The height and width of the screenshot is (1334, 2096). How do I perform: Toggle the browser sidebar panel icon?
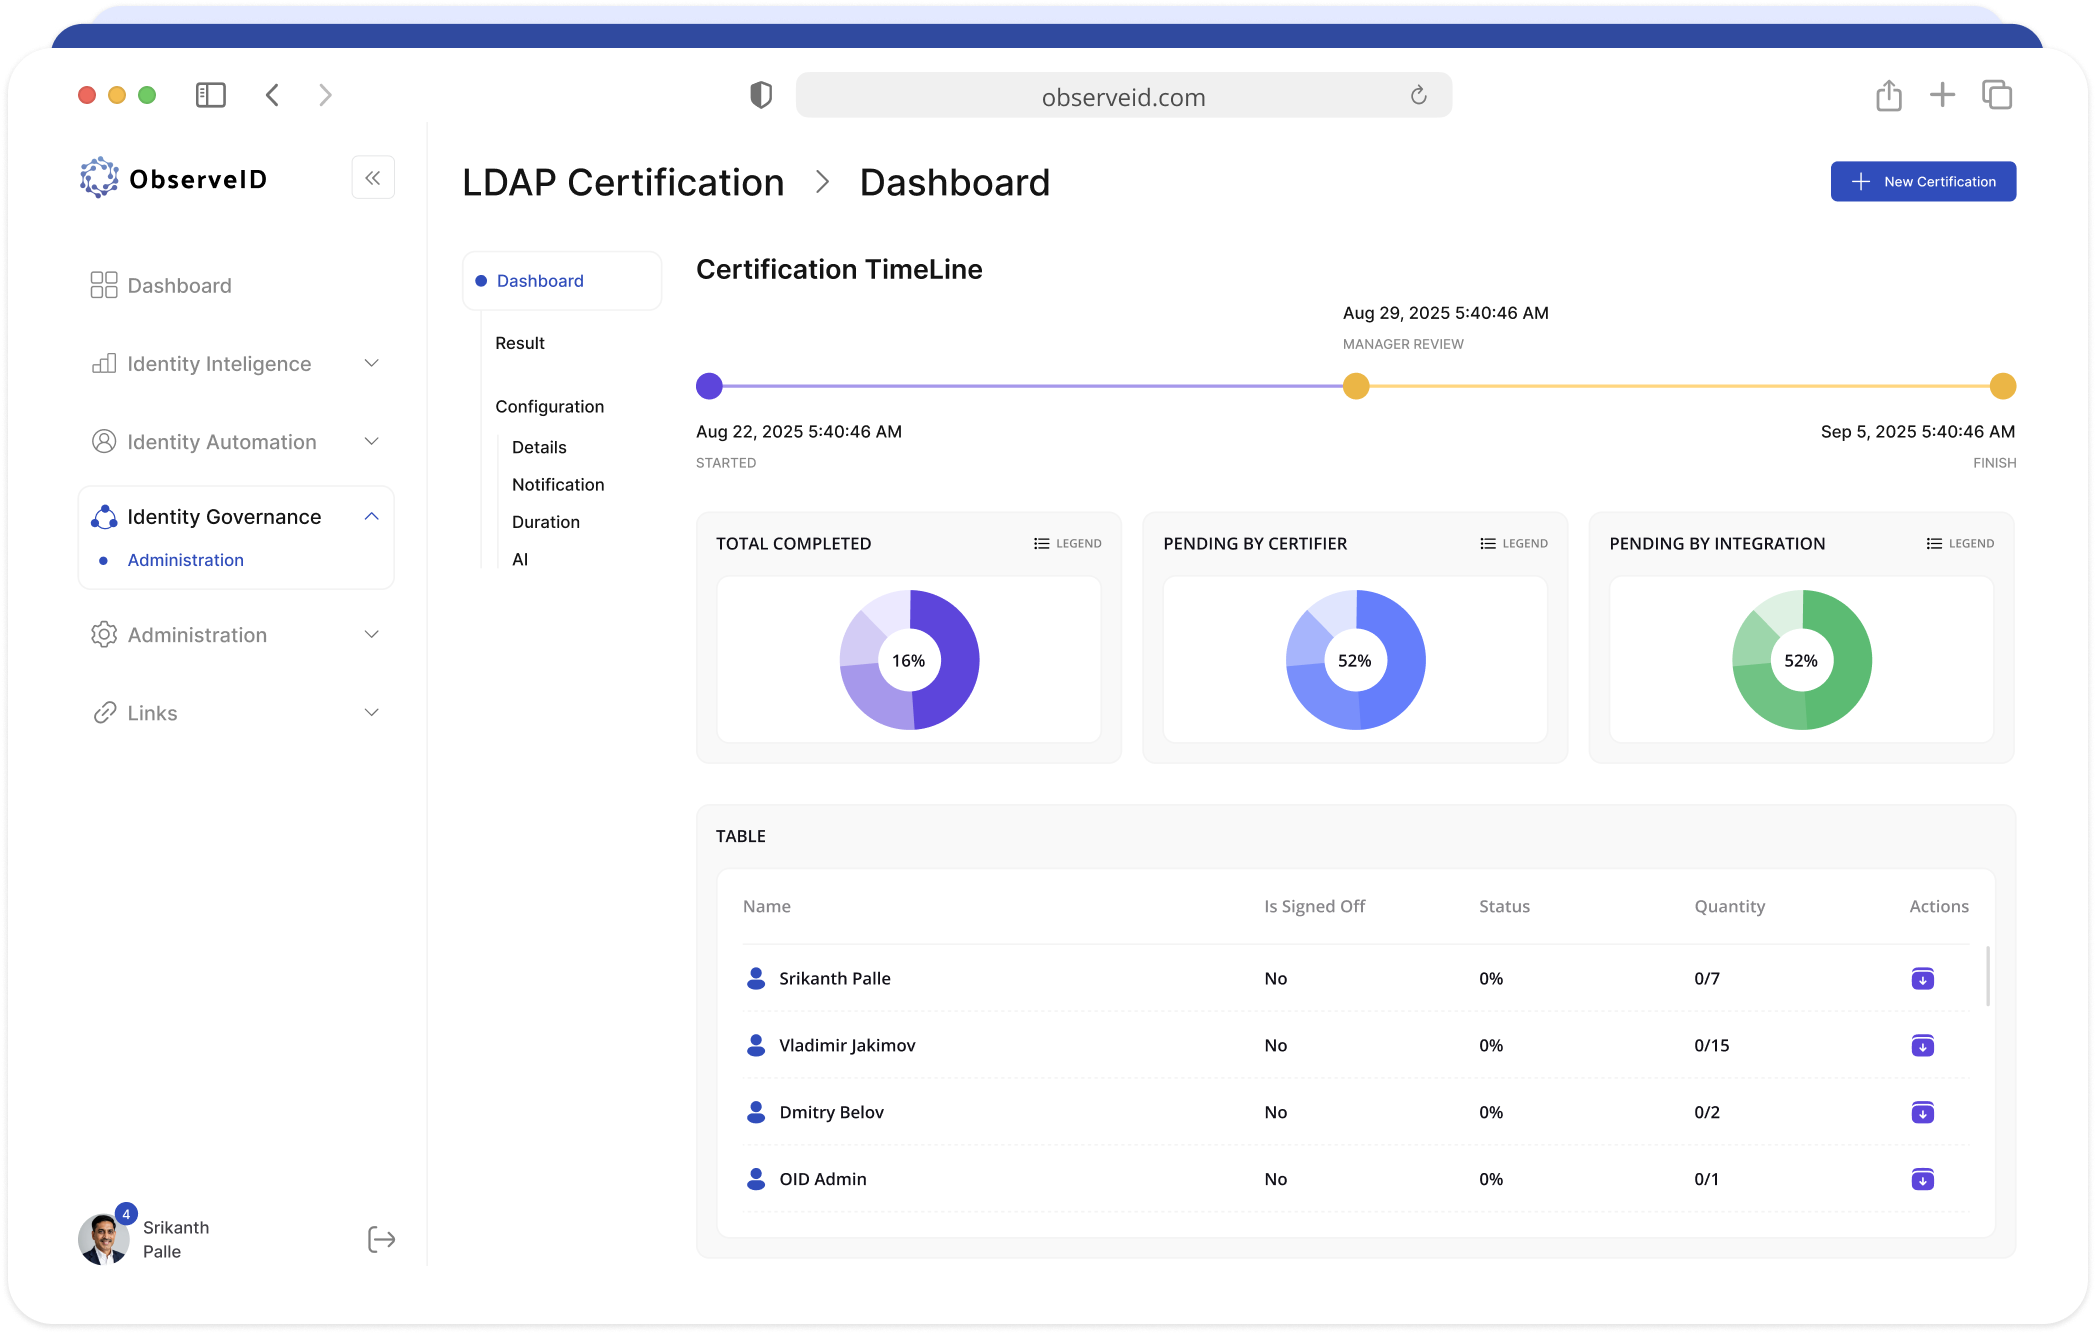pyautogui.click(x=211, y=95)
